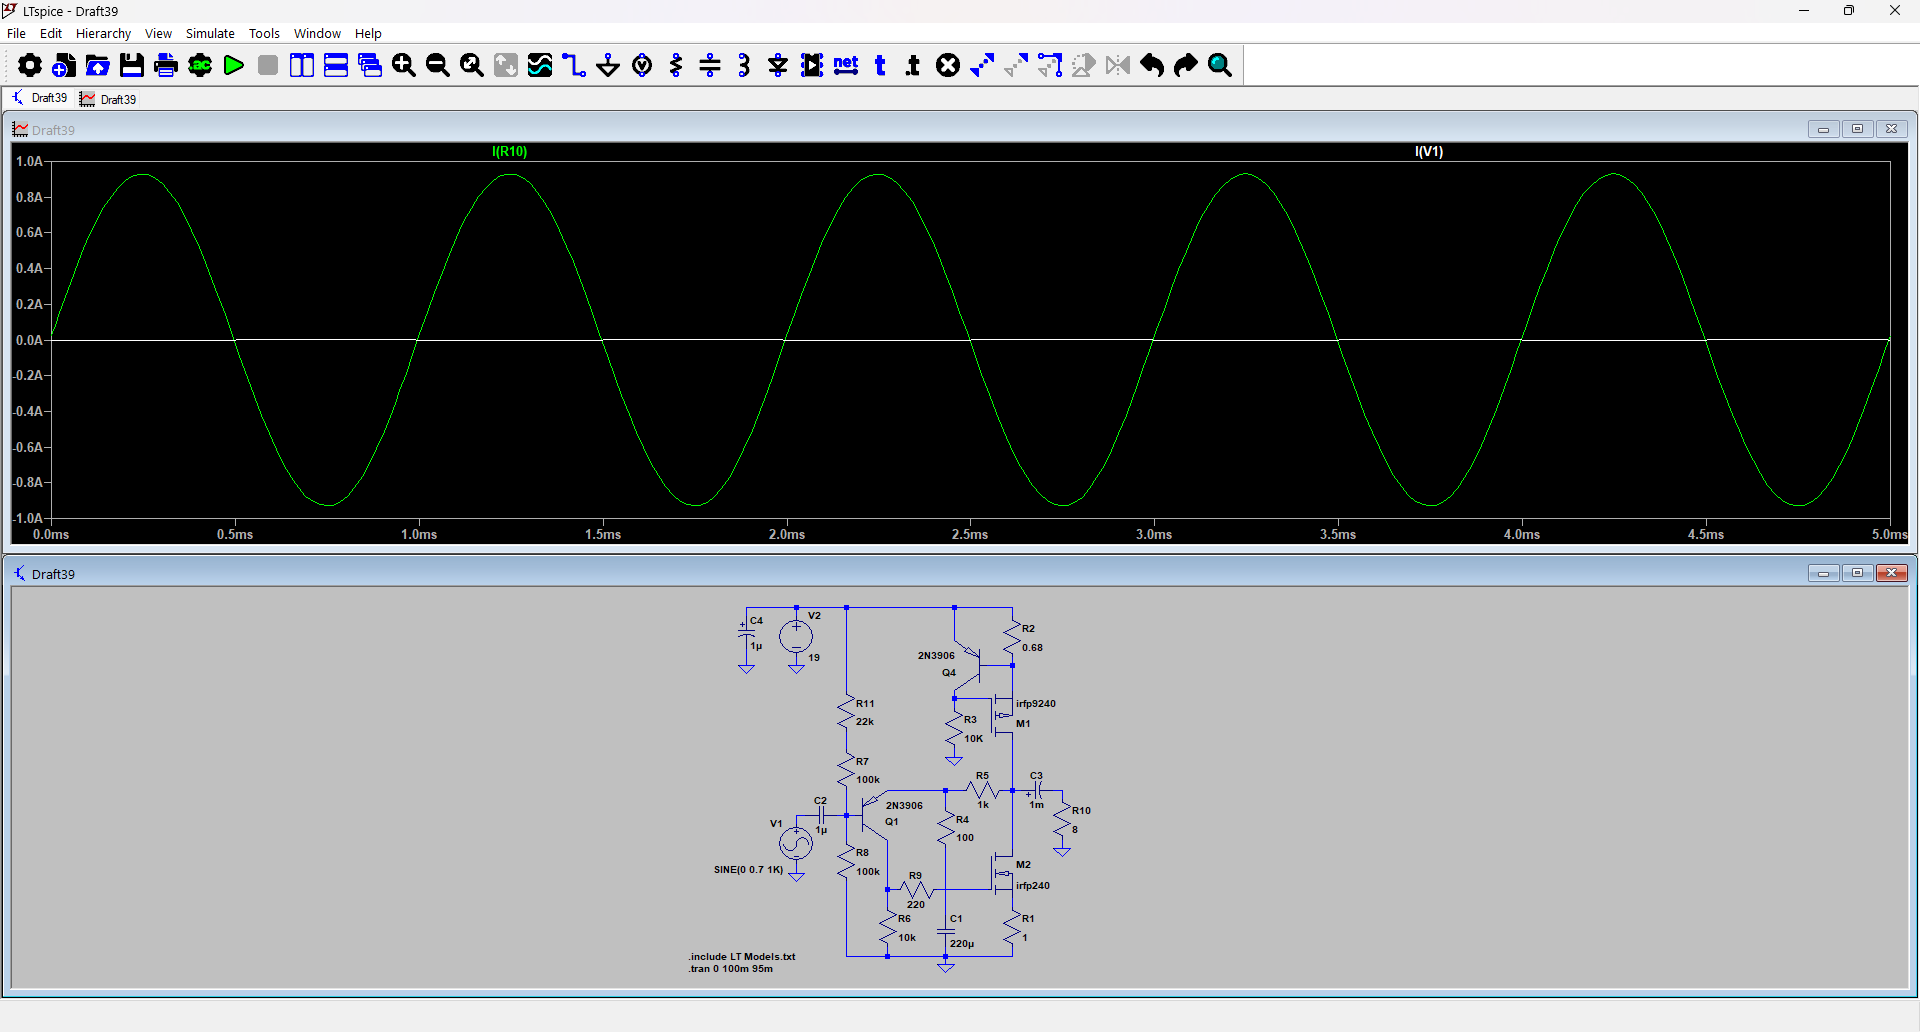
Task: Select the Inductor placement tool
Action: click(744, 66)
